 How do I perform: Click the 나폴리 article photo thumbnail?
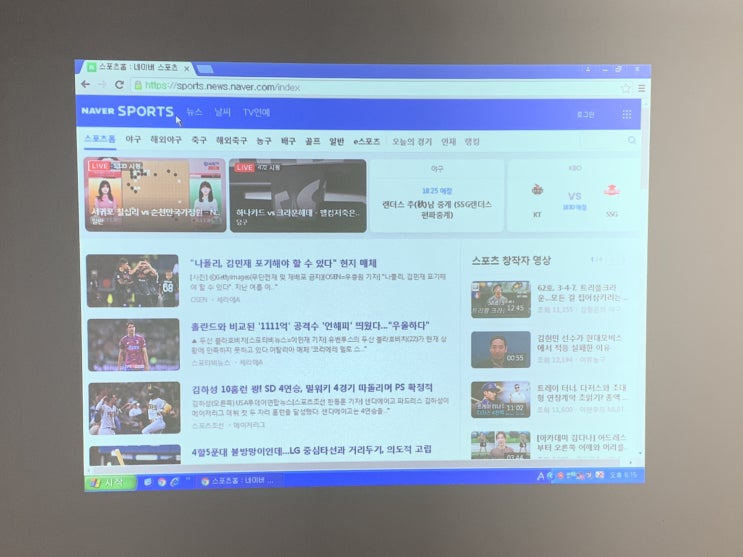click(133, 281)
